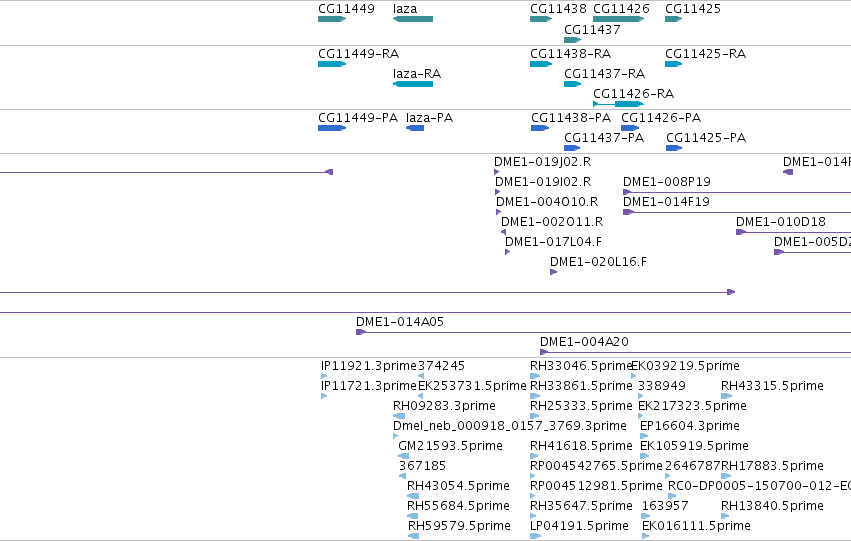Image resolution: width=851 pixels, height=541 pixels.
Task: Click the DME1-017L04.F label
Action: click(x=553, y=242)
